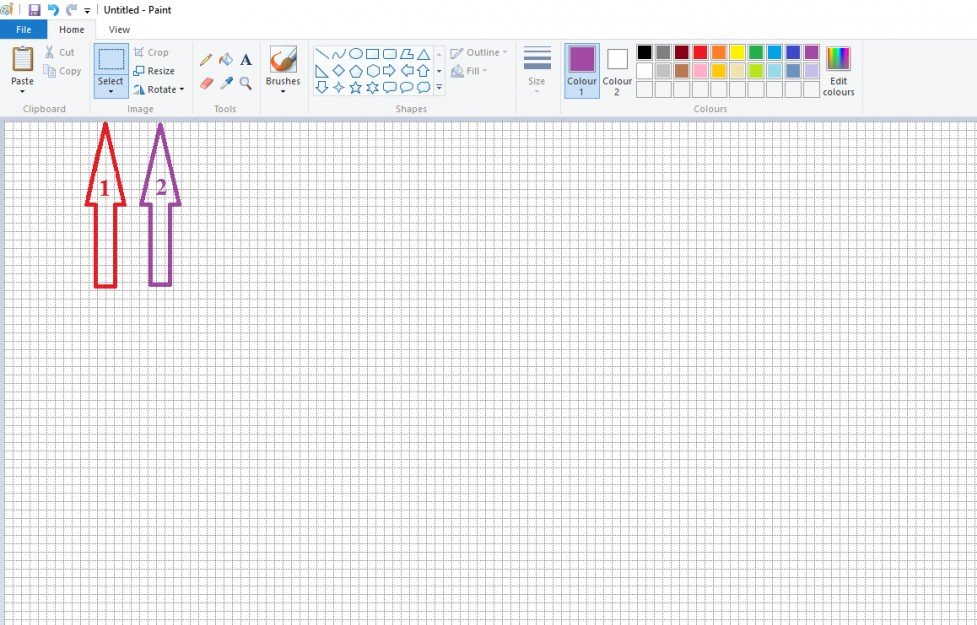Choose the Right arrow shape
977x625 pixels.
tap(389, 70)
